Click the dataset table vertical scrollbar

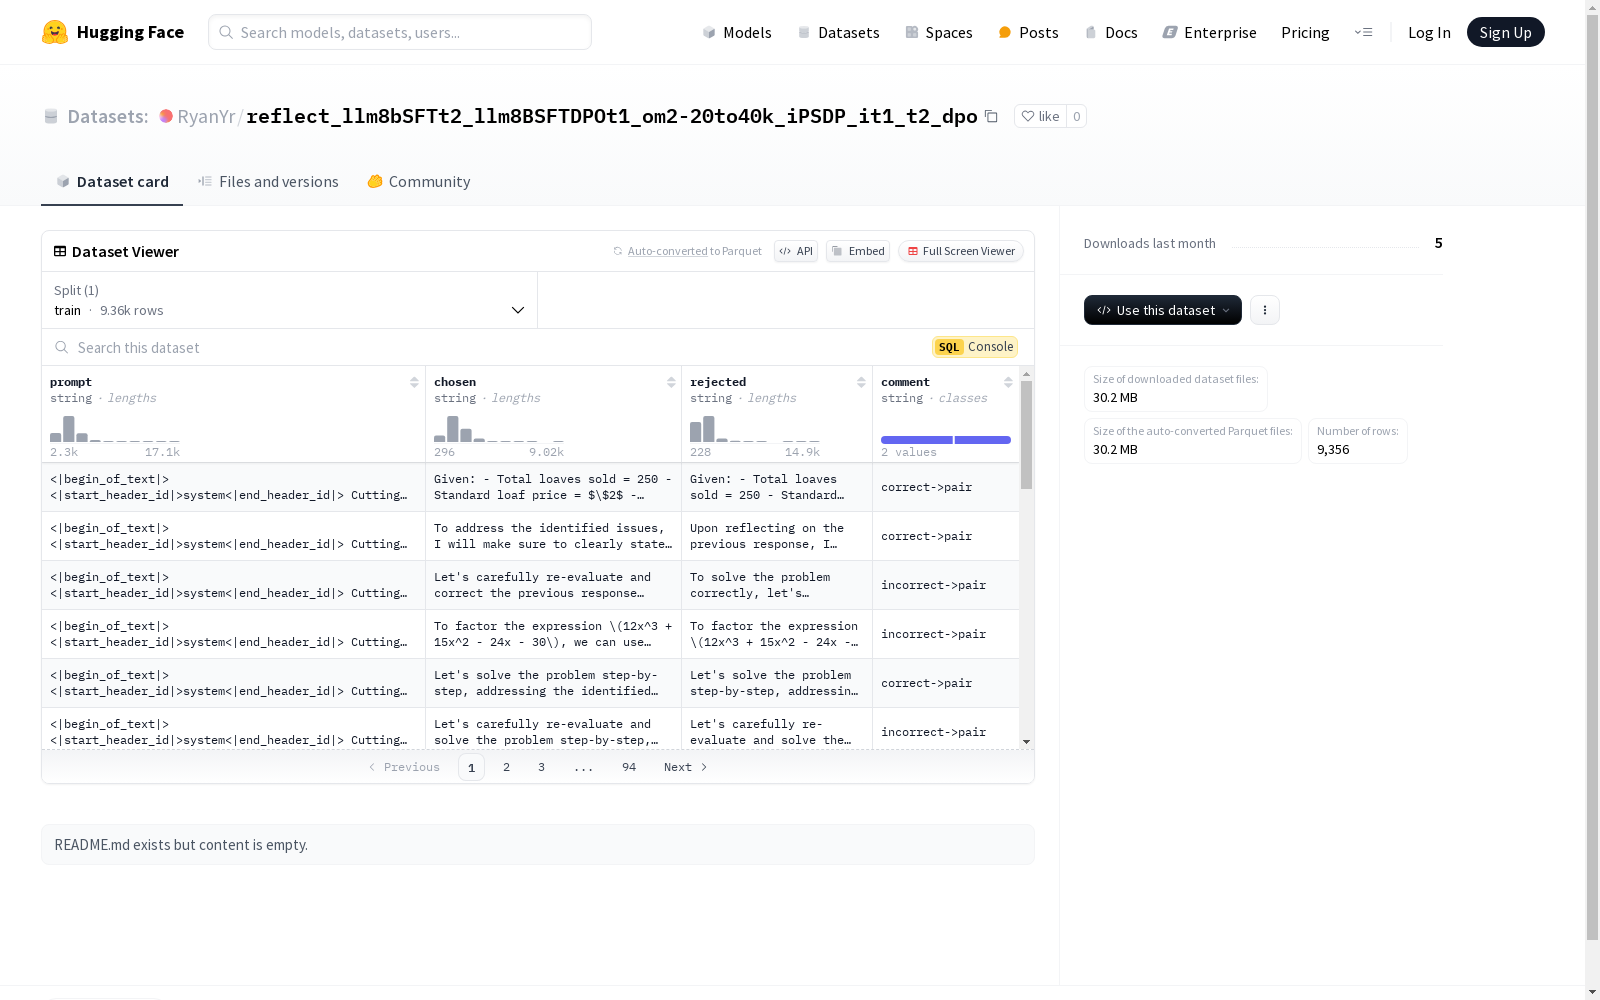click(1026, 435)
